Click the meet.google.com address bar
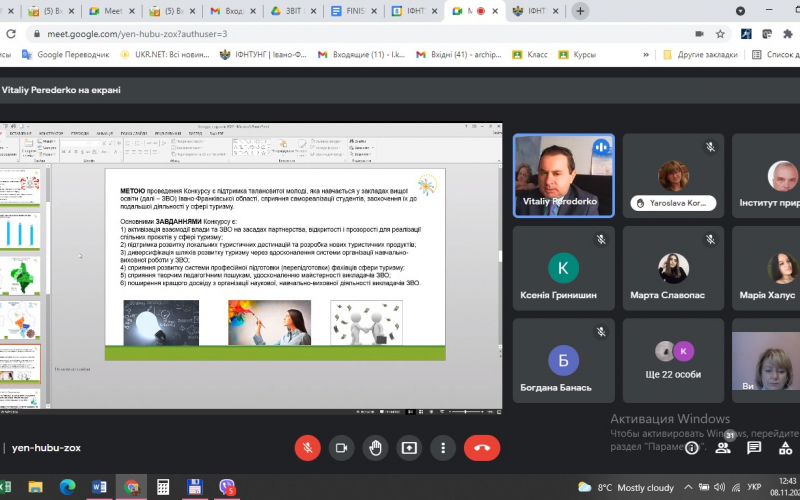The height and width of the screenshot is (500, 800). [x=357, y=34]
